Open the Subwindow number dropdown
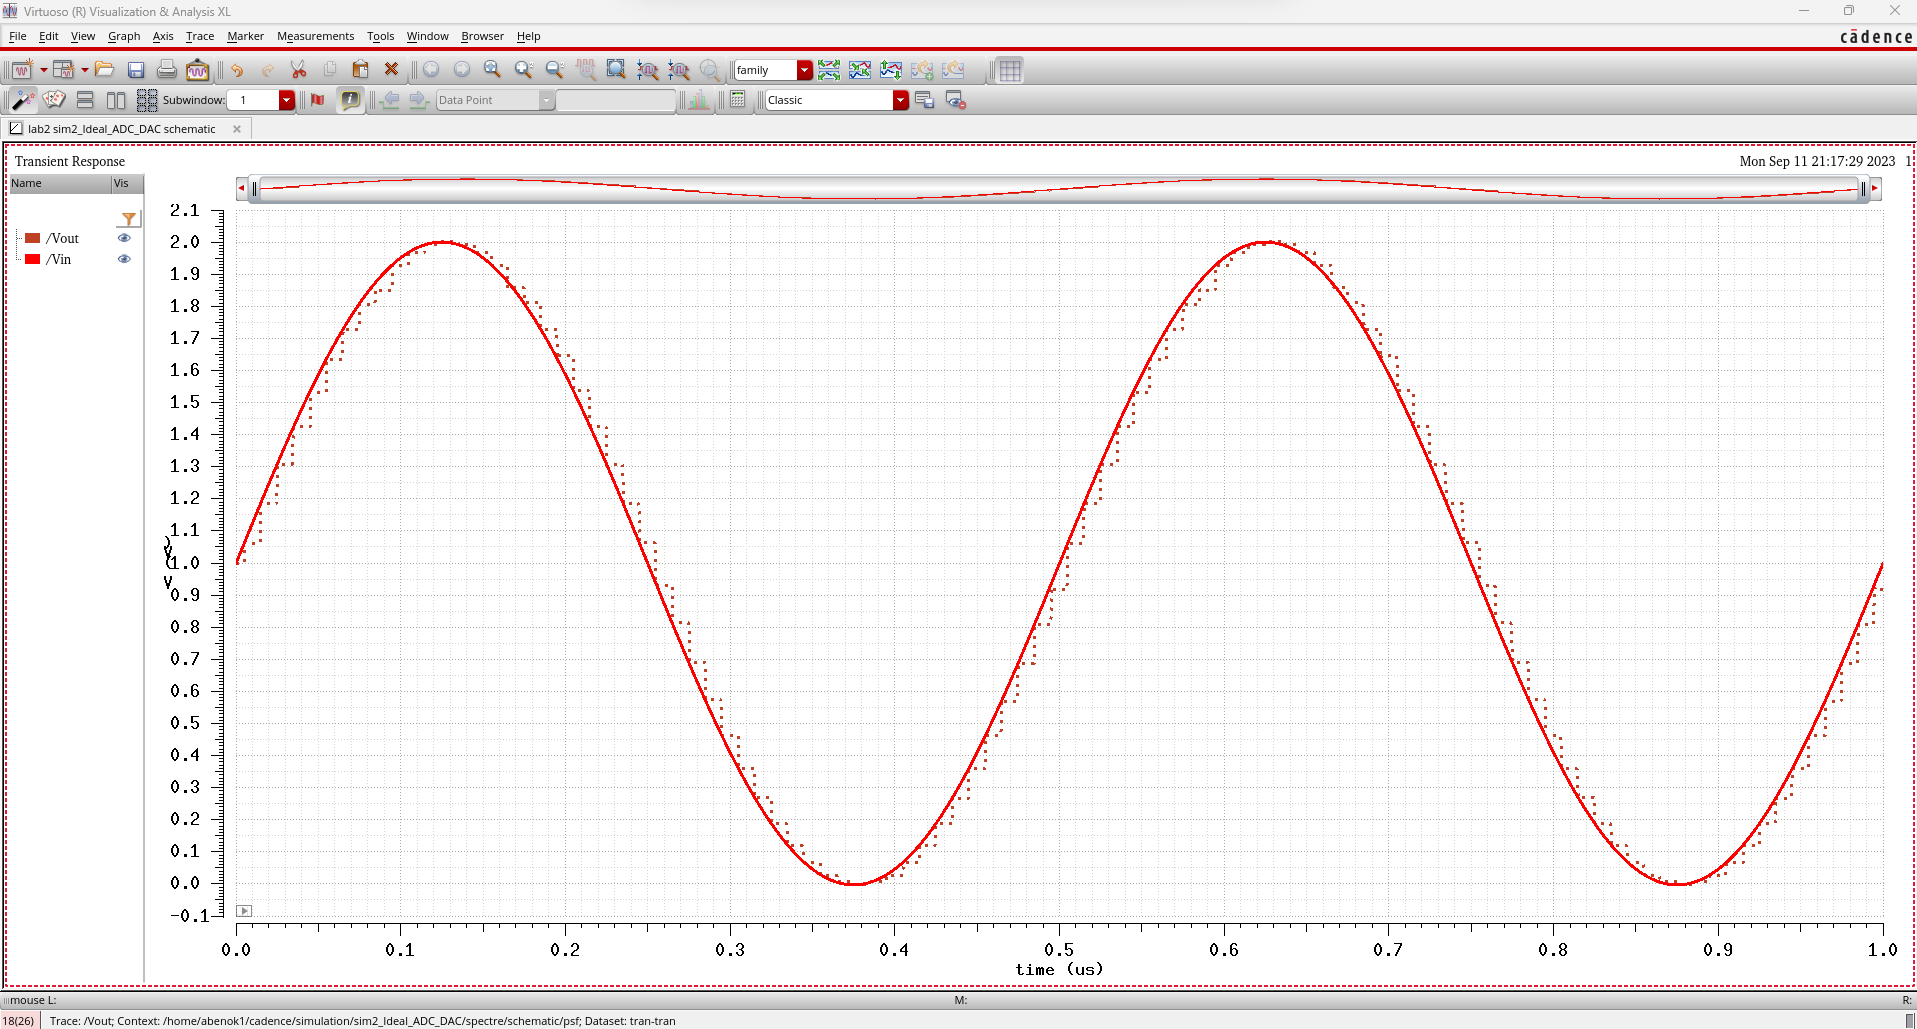 click(287, 100)
